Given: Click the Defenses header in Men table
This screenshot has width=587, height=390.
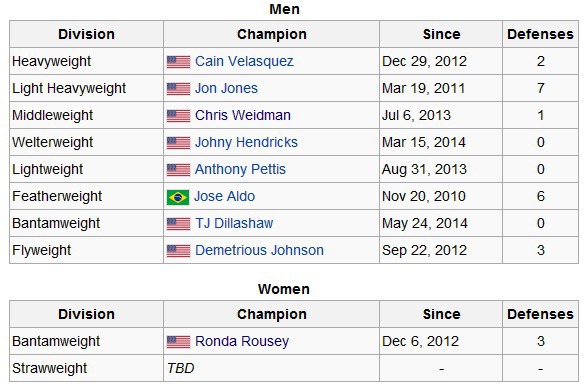Looking at the screenshot, I should tap(540, 34).
